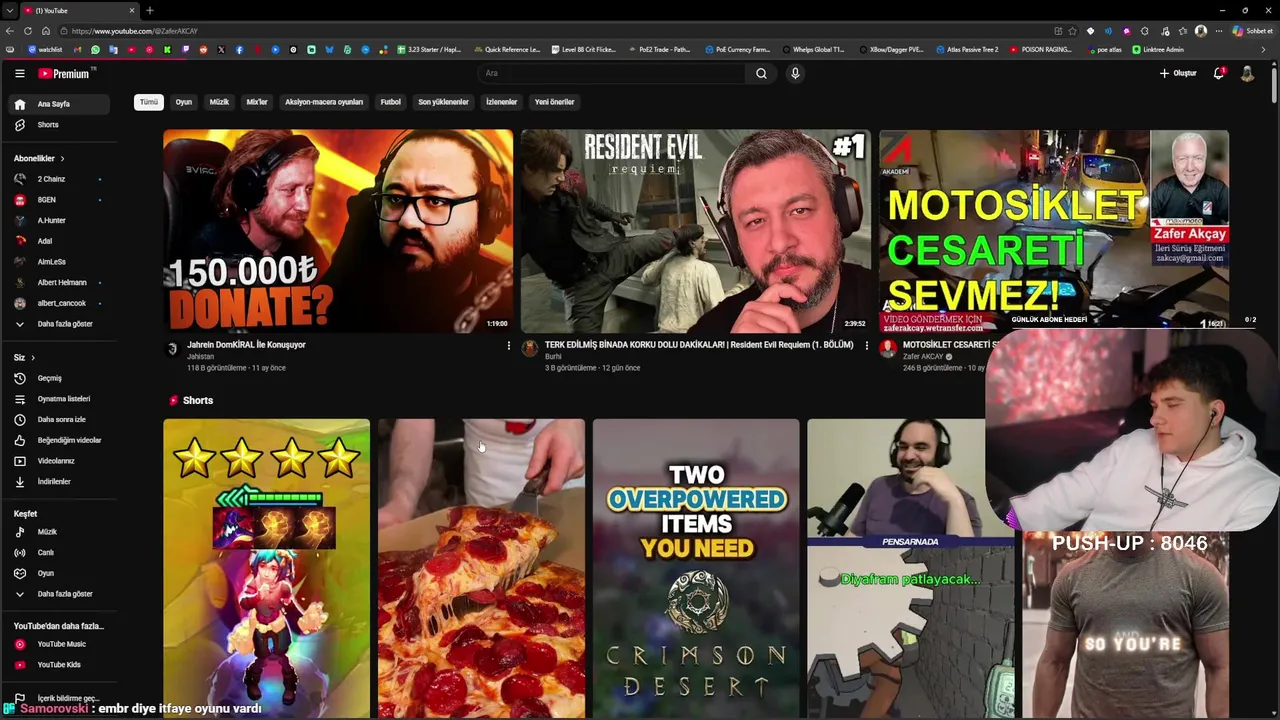Image resolution: width=1280 pixels, height=720 pixels.
Task: Select the Son yüklenenler chip
Action: (x=443, y=102)
